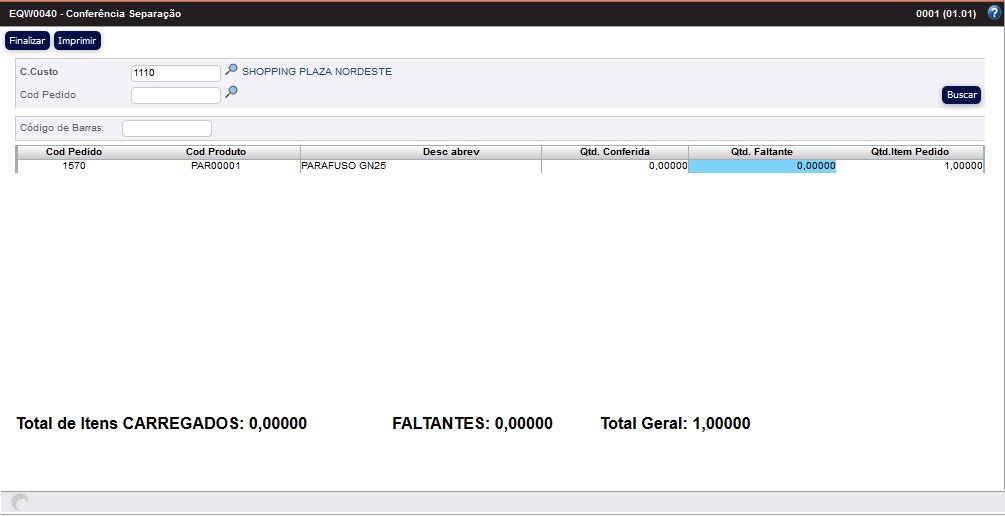This screenshot has width=1005, height=516.
Task: Sort by the Cod Pedido column header
Action: coord(74,152)
